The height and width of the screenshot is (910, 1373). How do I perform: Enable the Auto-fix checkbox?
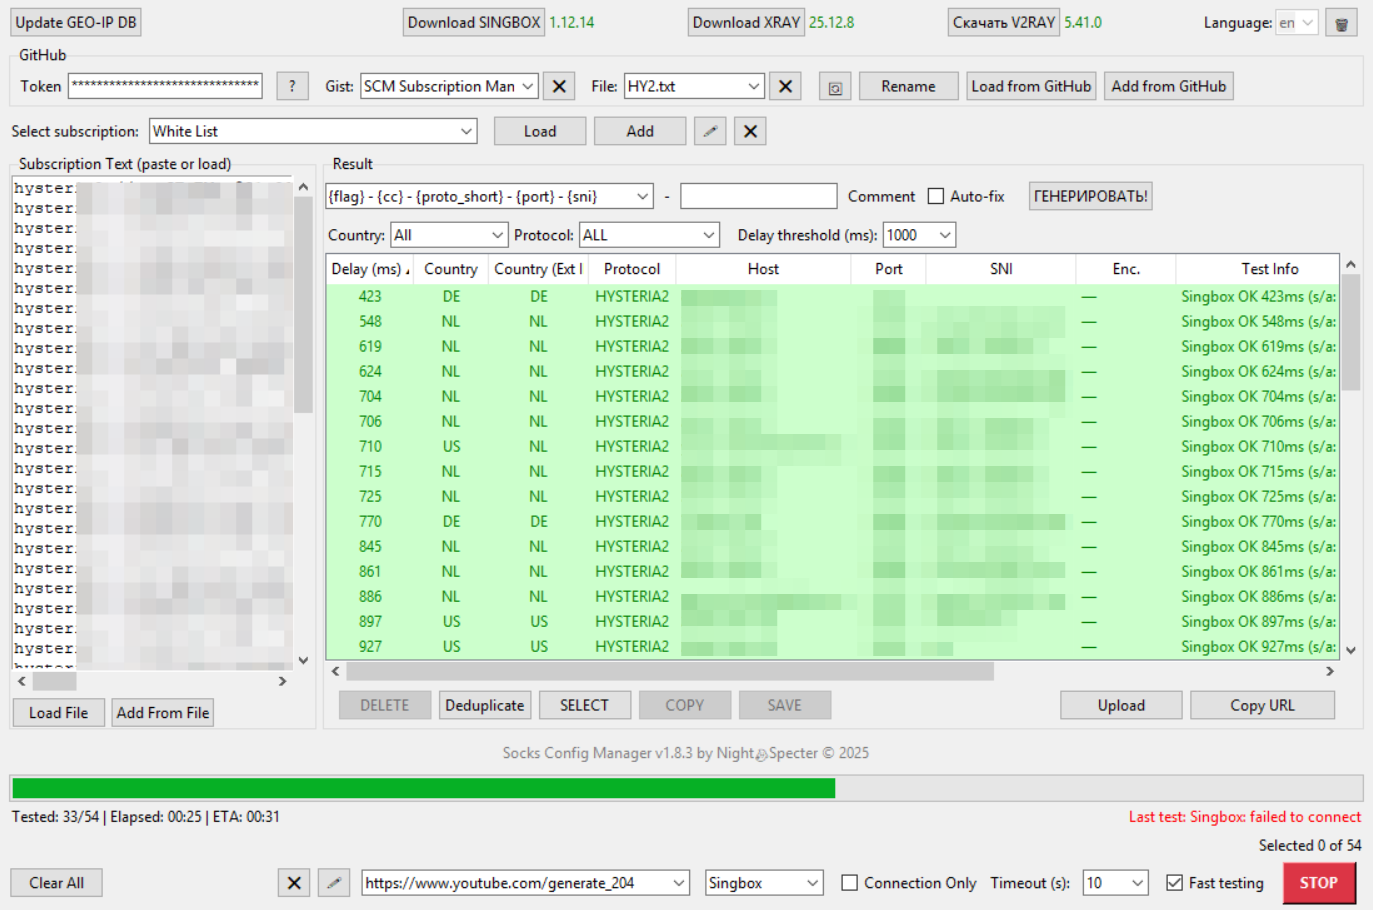(x=936, y=196)
